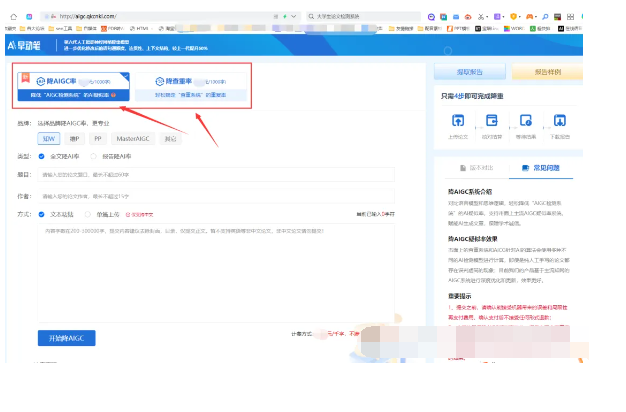
Task: Click the waiting for result step icon
Action: click(526, 120)
